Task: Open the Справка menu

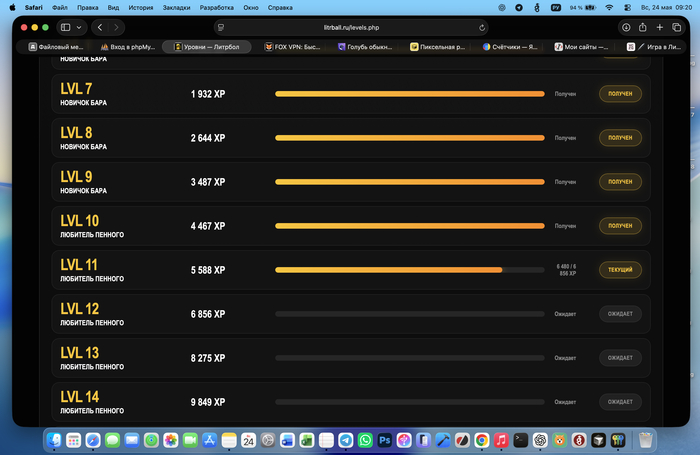Action: (280, 8)
